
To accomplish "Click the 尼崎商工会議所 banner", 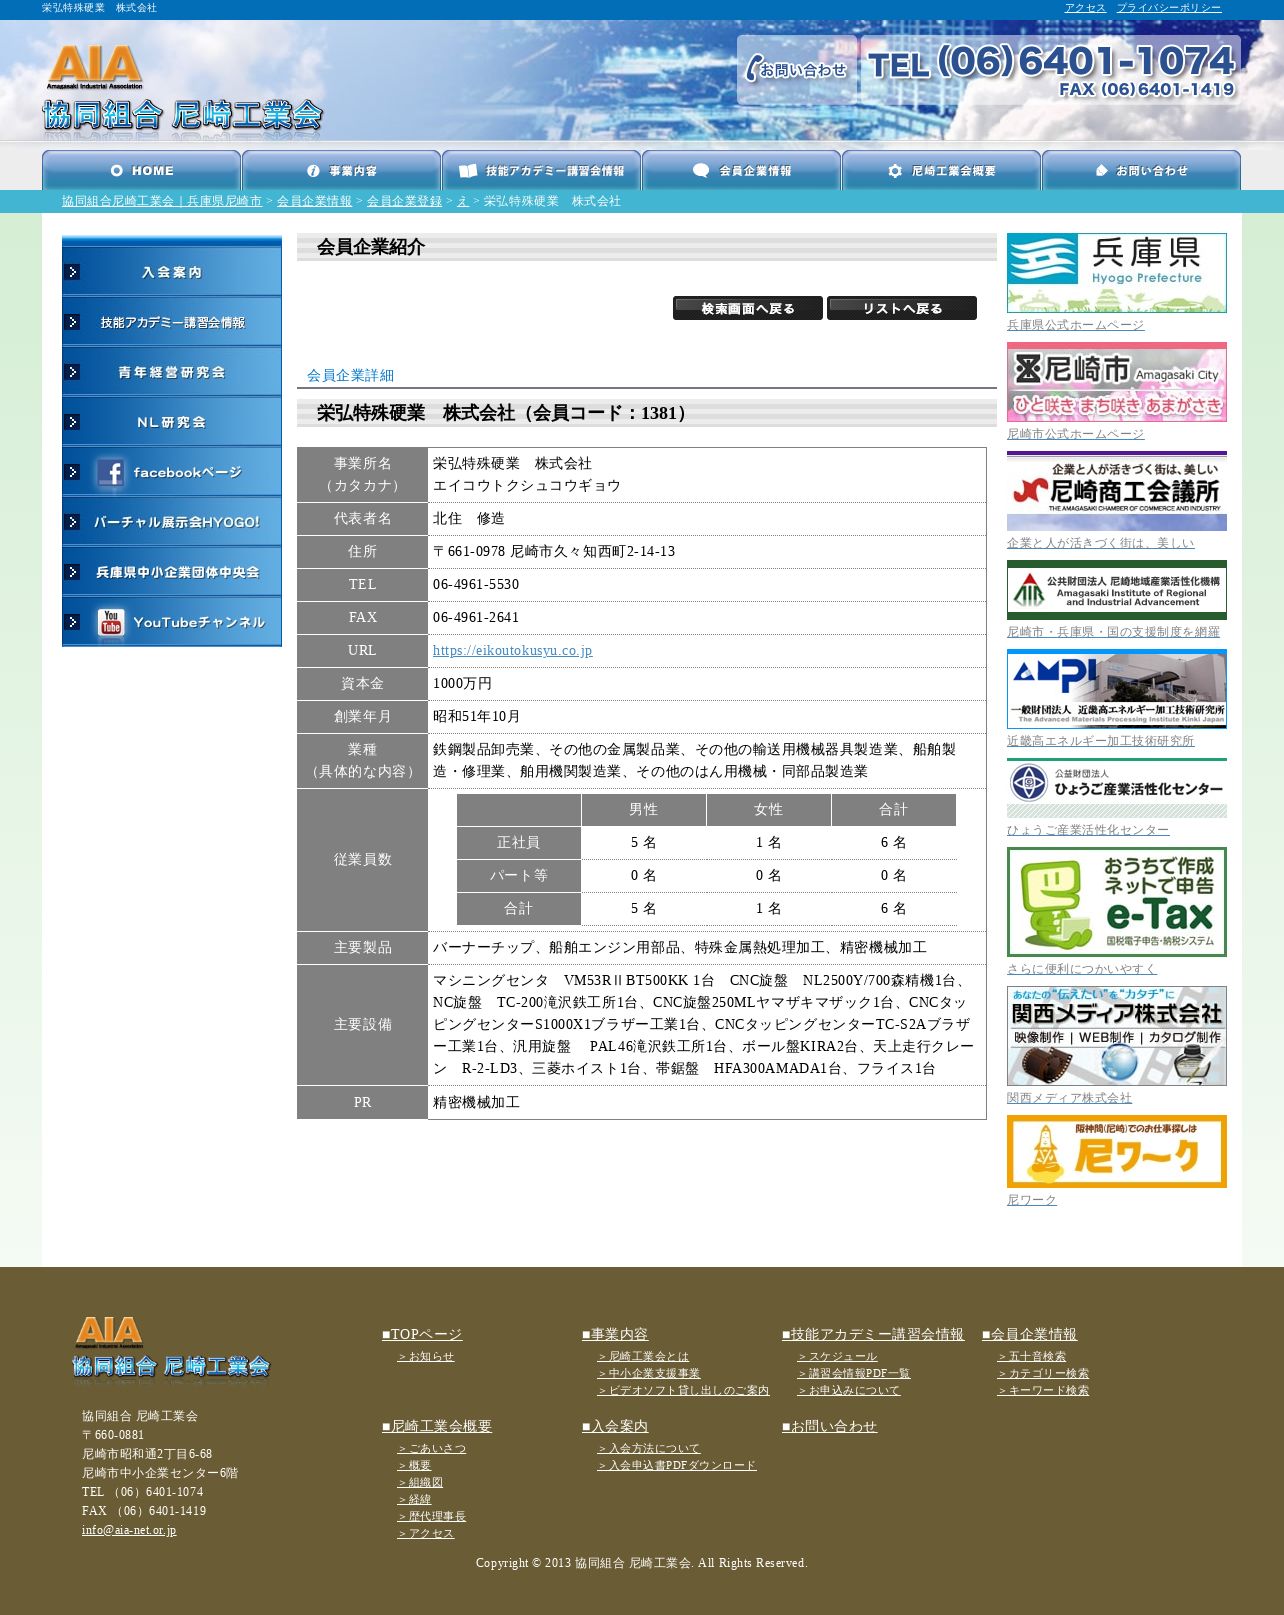I will [1117, 491].
